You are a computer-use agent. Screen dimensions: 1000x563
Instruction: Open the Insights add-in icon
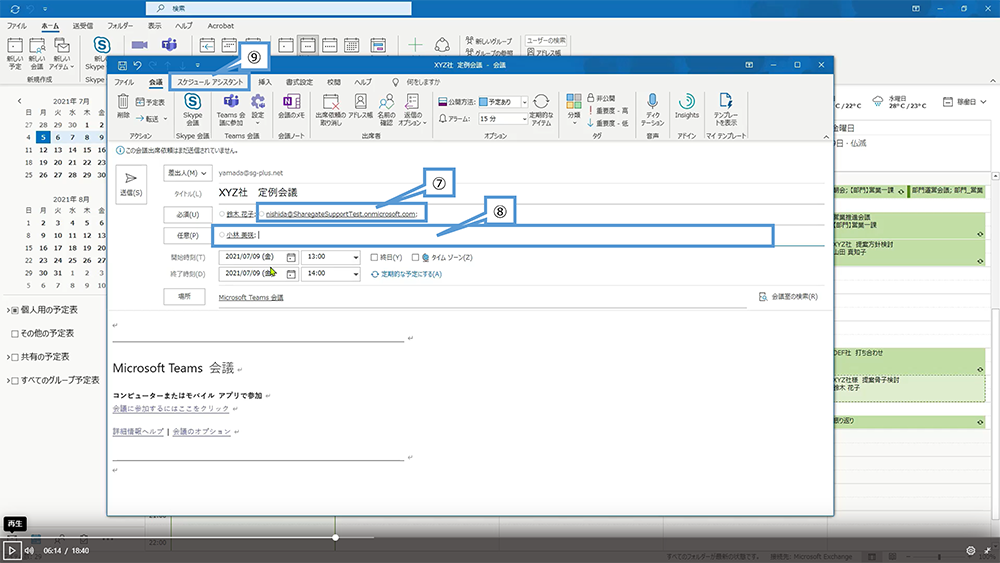[x=687, y=101]
